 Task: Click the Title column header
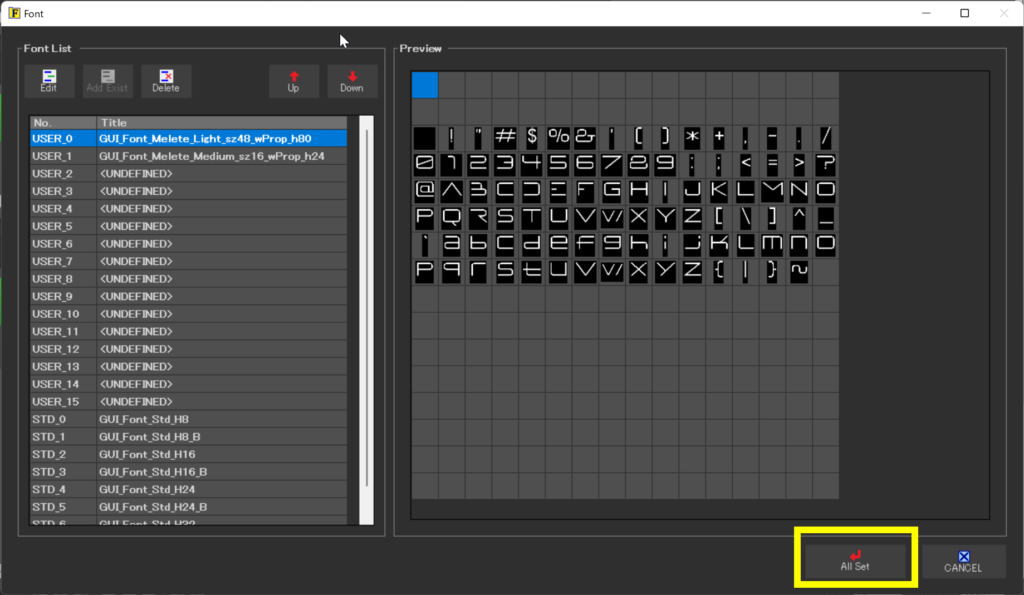tap(220, 122)
